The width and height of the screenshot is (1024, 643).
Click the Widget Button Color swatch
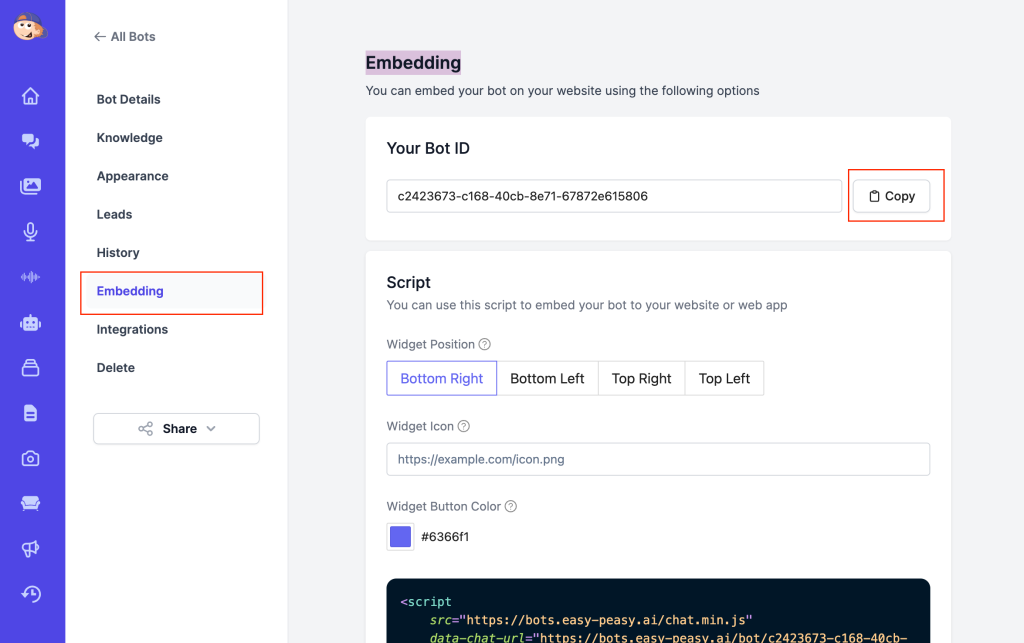[x=400, y=537]
